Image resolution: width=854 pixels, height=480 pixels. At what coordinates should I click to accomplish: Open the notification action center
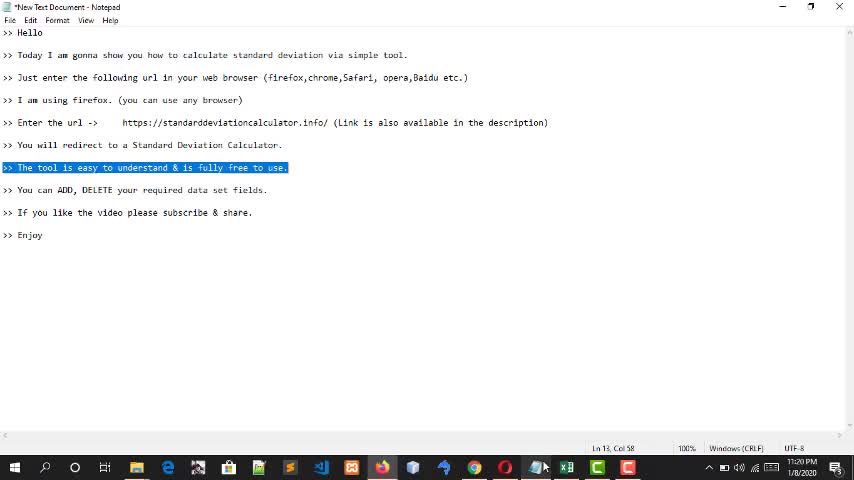click(x=835, y=467)
